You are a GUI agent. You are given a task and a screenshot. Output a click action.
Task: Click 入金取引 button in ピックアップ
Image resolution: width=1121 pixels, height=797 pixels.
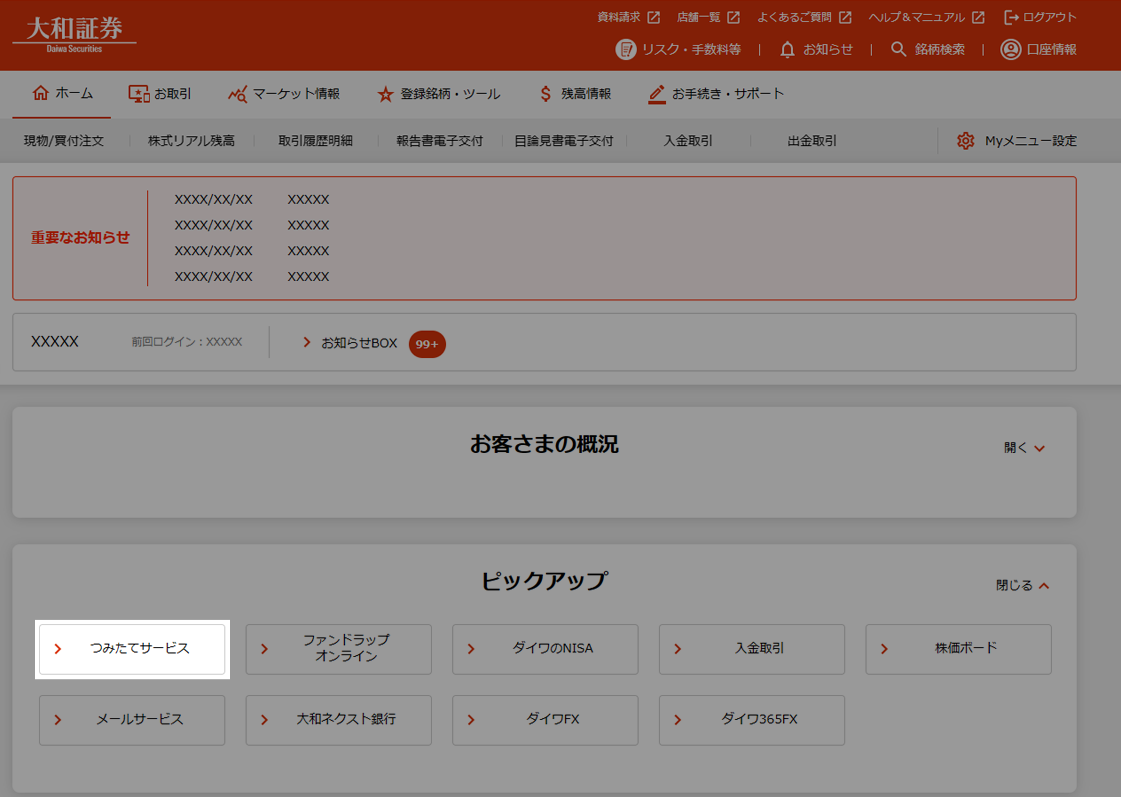(x=752, y=649)
